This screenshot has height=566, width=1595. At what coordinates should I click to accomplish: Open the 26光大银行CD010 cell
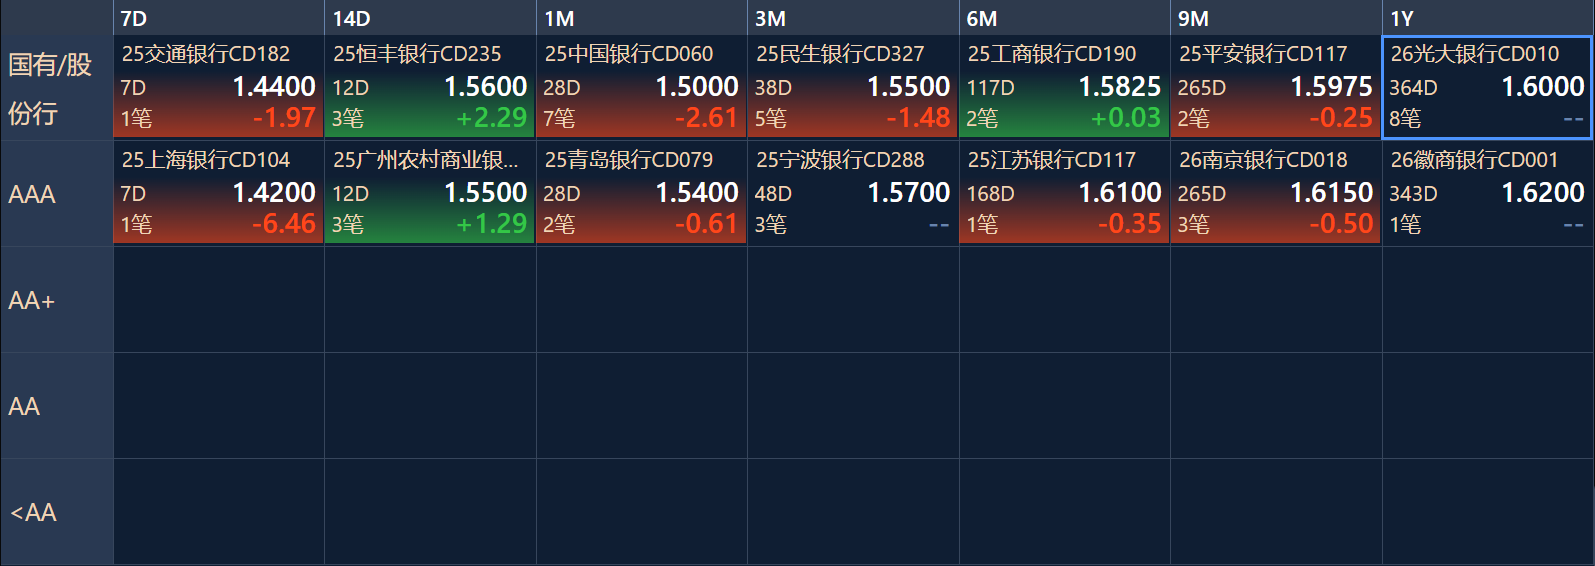click(x=1488, y=87)
